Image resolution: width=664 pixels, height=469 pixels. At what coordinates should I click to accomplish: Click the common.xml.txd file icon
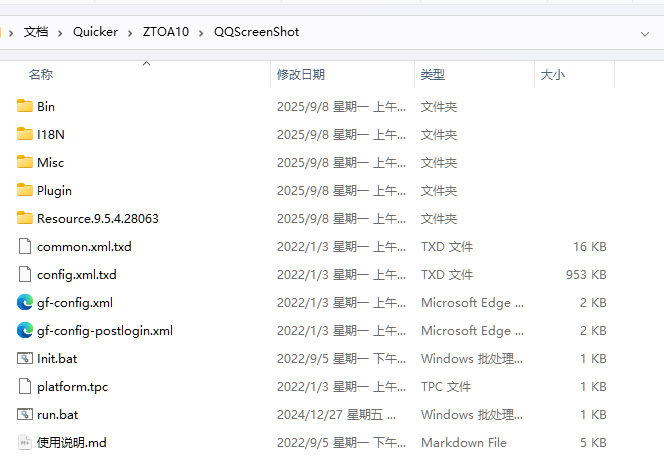tap(25, 246)
